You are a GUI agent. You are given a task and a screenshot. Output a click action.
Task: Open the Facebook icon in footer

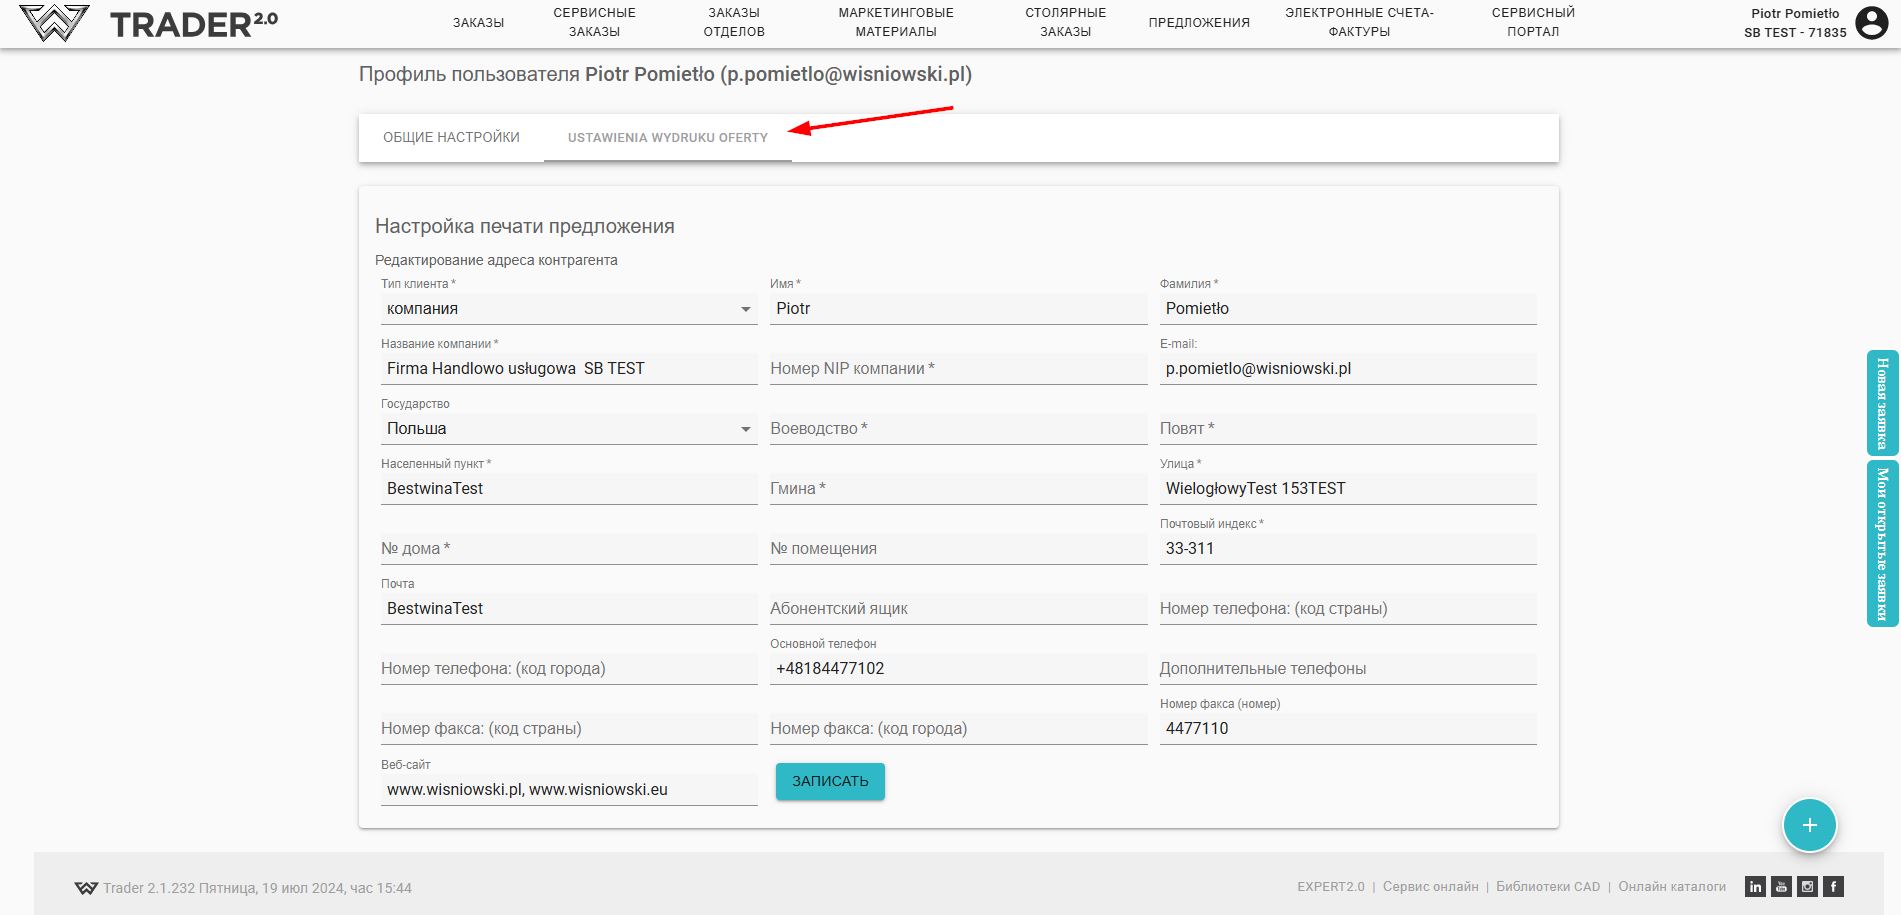coord(1833,887)
